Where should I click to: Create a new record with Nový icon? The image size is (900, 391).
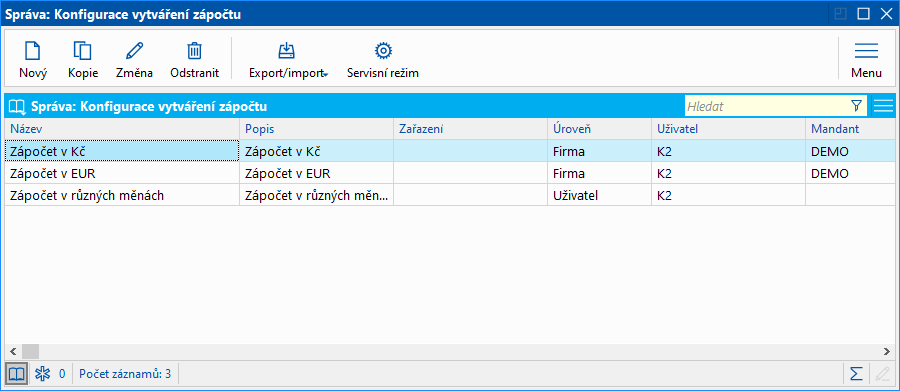click(x=33, y=52)
